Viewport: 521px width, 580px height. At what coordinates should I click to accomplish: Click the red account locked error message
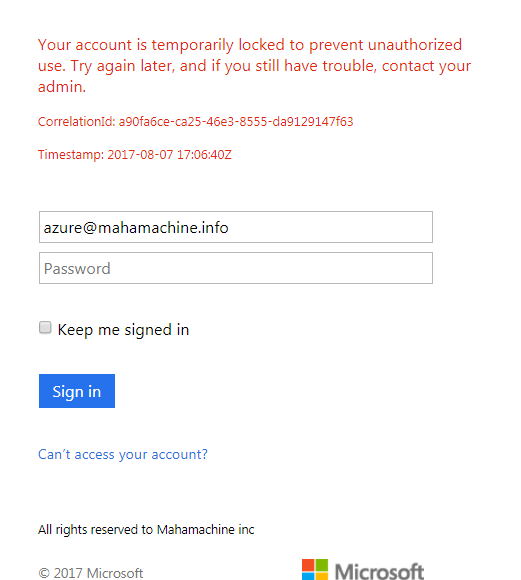pos(255,65)
